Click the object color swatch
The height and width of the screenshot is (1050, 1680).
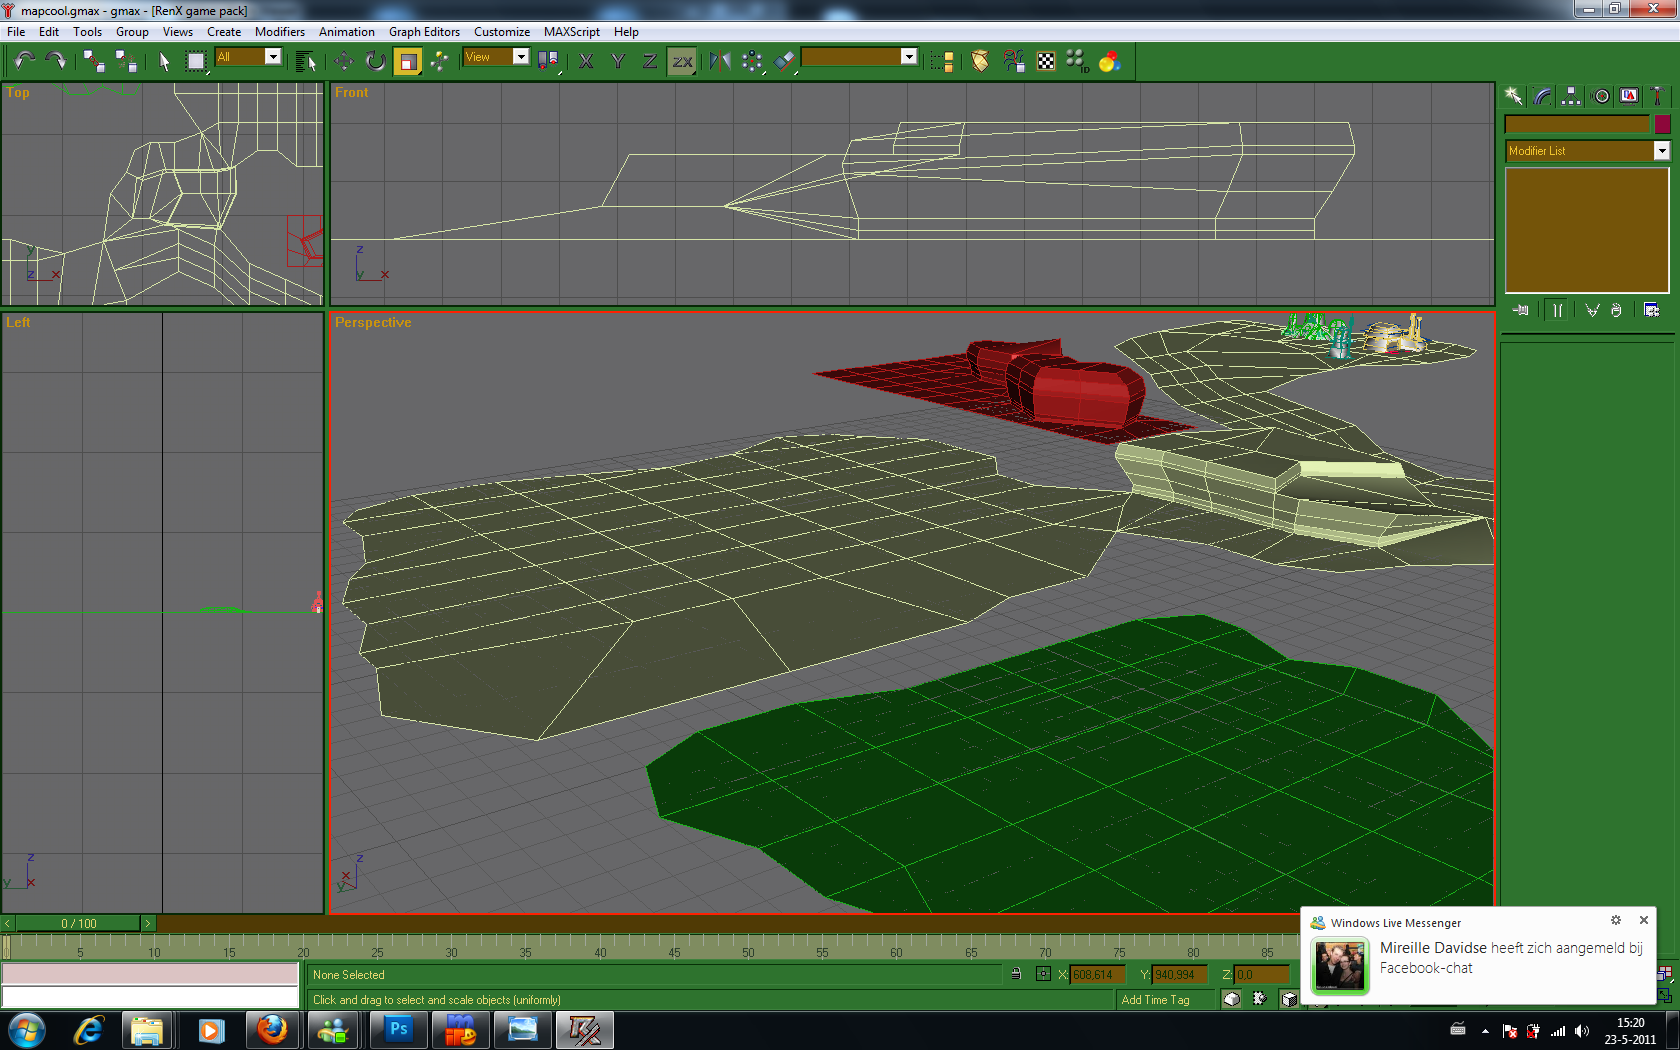(1662, 124)
